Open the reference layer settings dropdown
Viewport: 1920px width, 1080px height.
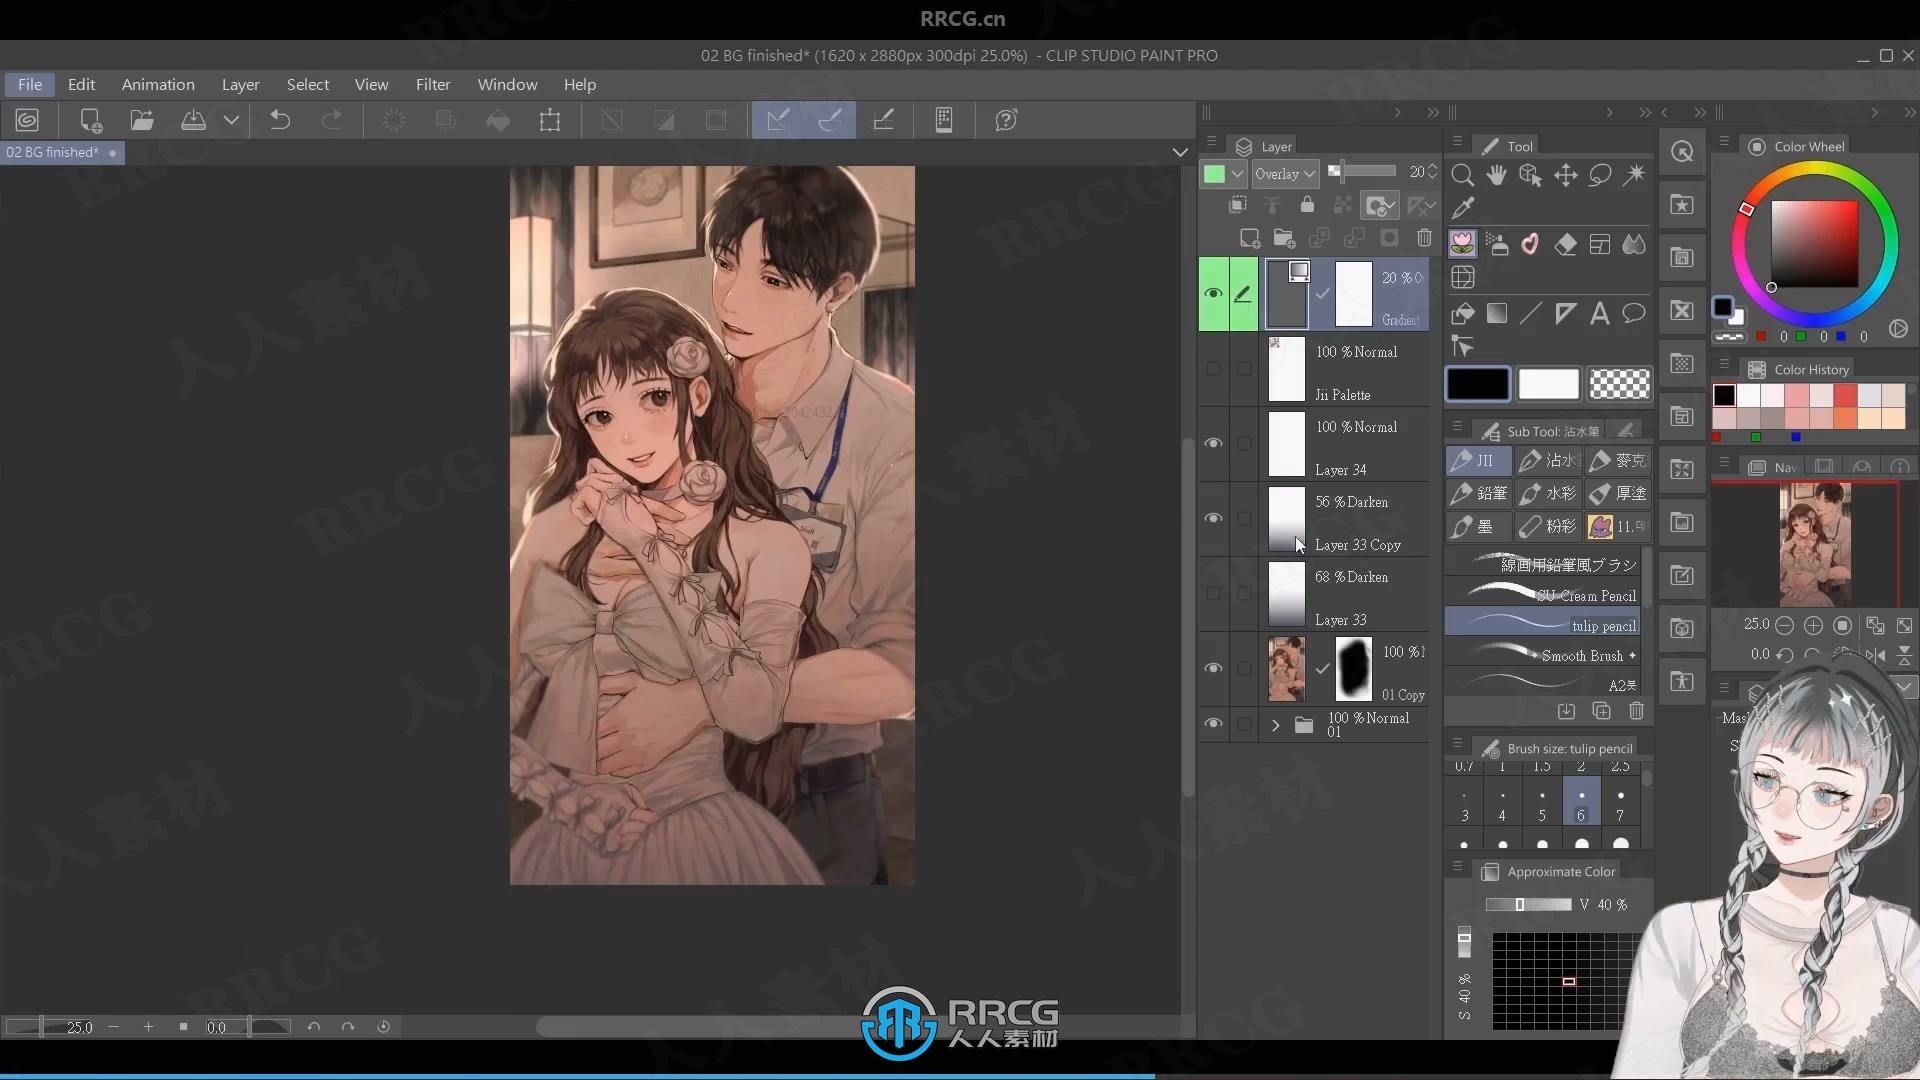coord(1380,206)
